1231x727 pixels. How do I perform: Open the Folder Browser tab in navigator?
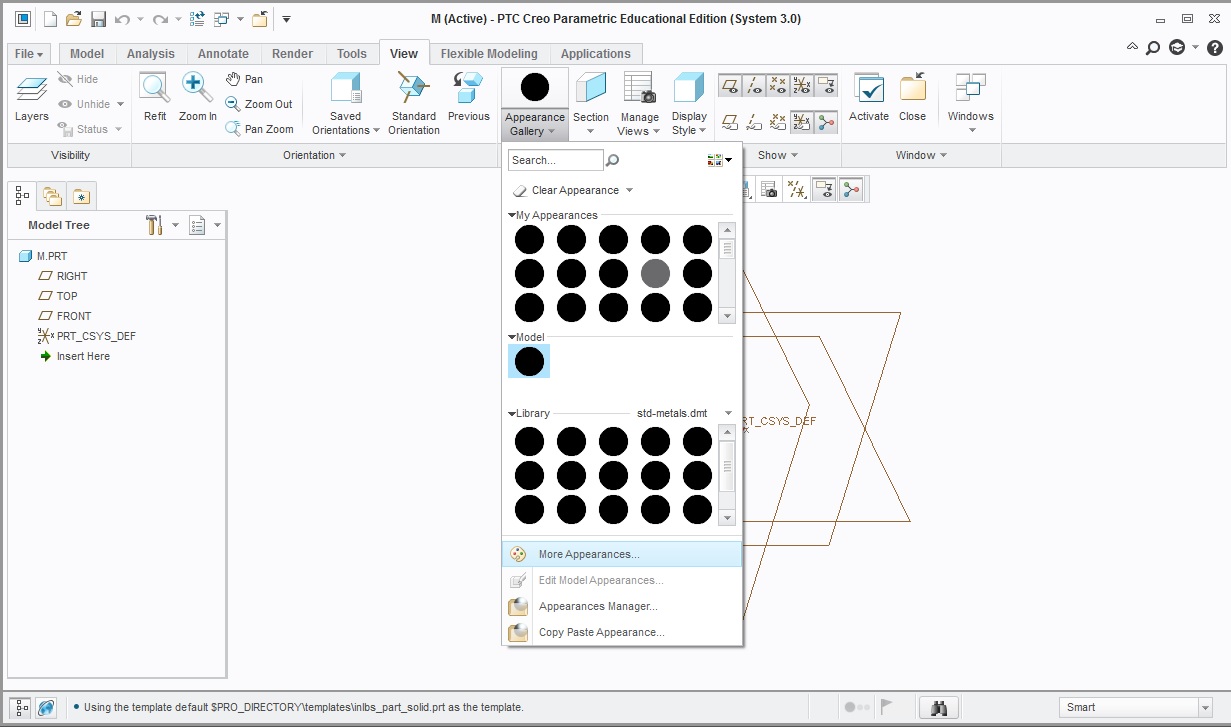[x=52, y=196]
